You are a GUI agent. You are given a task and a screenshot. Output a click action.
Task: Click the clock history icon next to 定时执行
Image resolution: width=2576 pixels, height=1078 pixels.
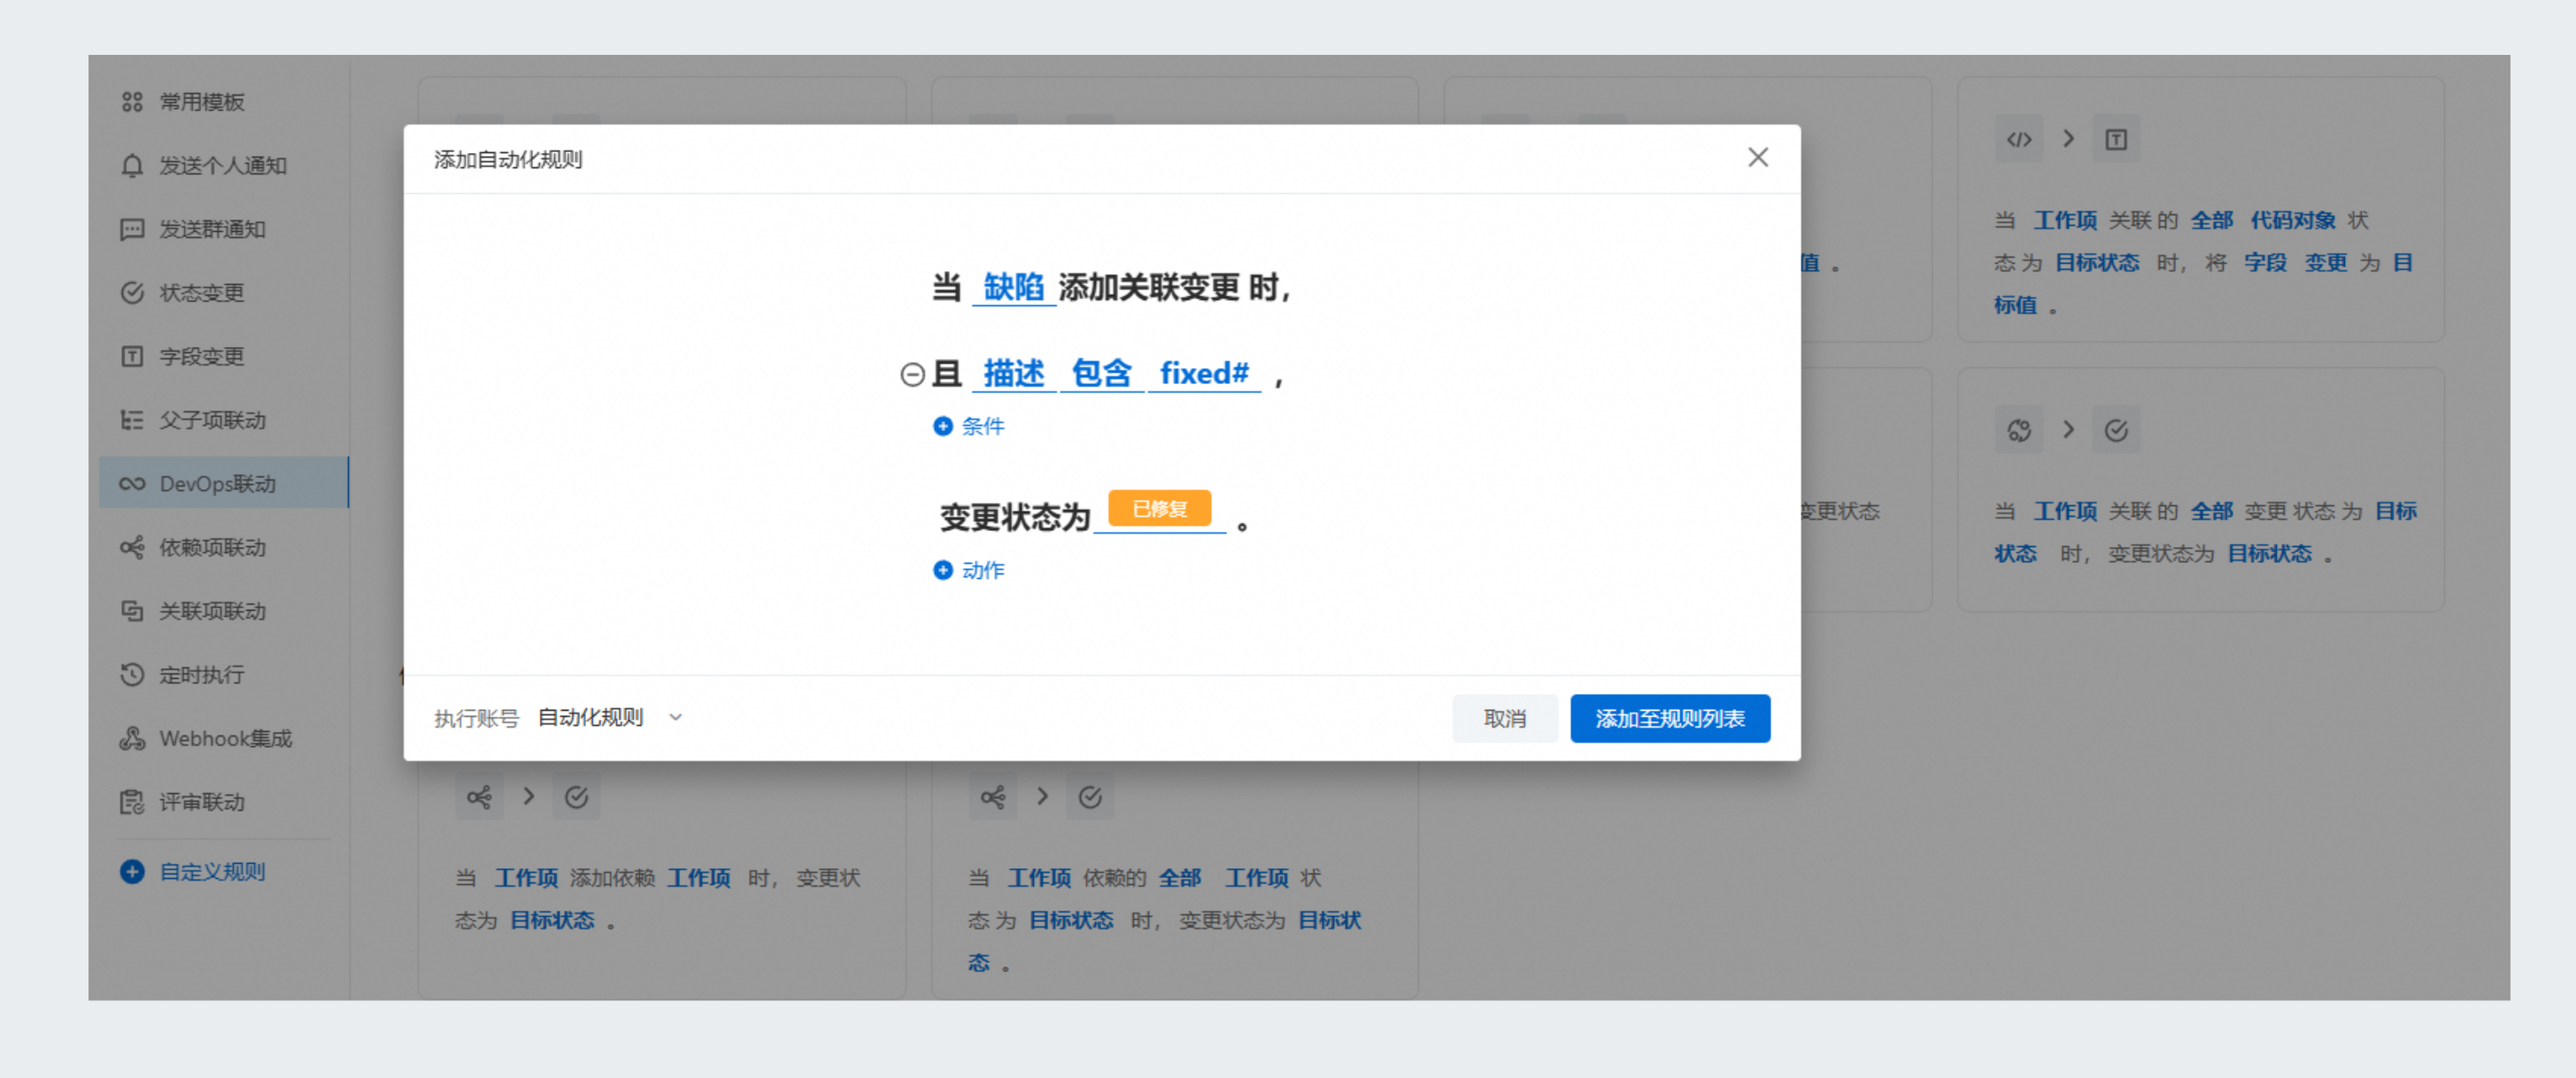pyautogui.click(x=132, y=675)
